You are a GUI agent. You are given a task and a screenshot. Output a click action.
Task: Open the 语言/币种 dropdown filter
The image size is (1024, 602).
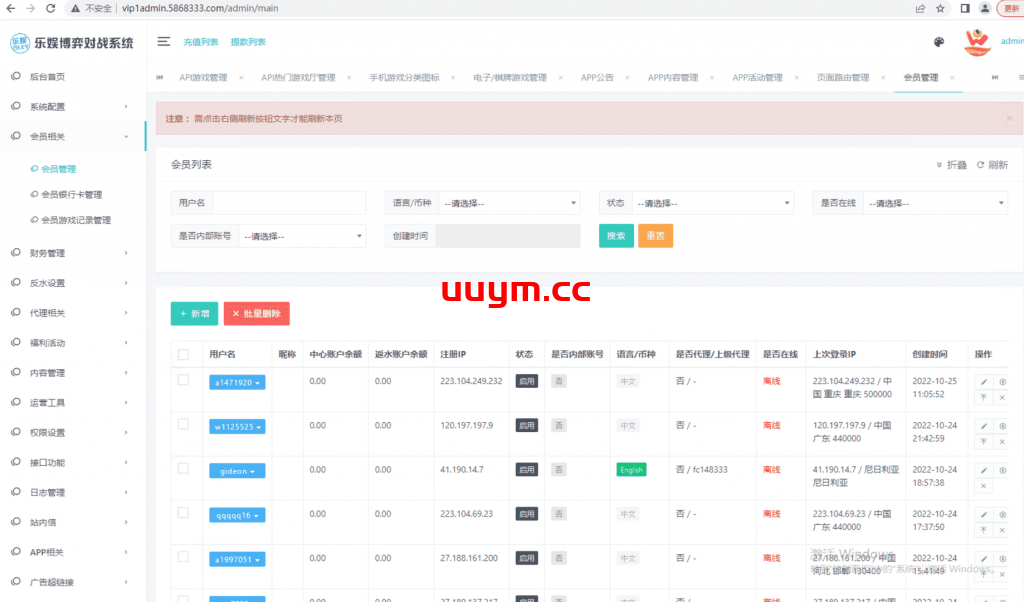(510, 203)
